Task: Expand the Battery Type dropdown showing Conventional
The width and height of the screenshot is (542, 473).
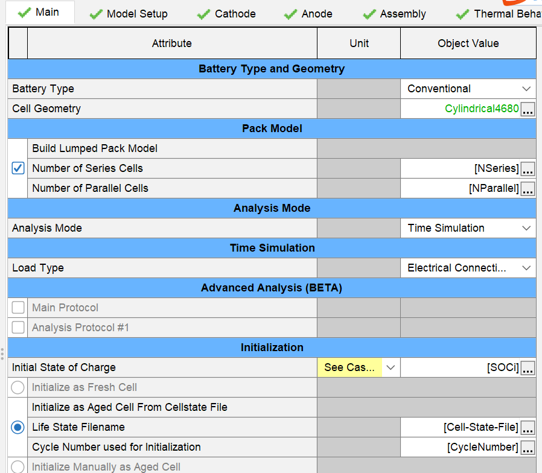Action: 468,89
